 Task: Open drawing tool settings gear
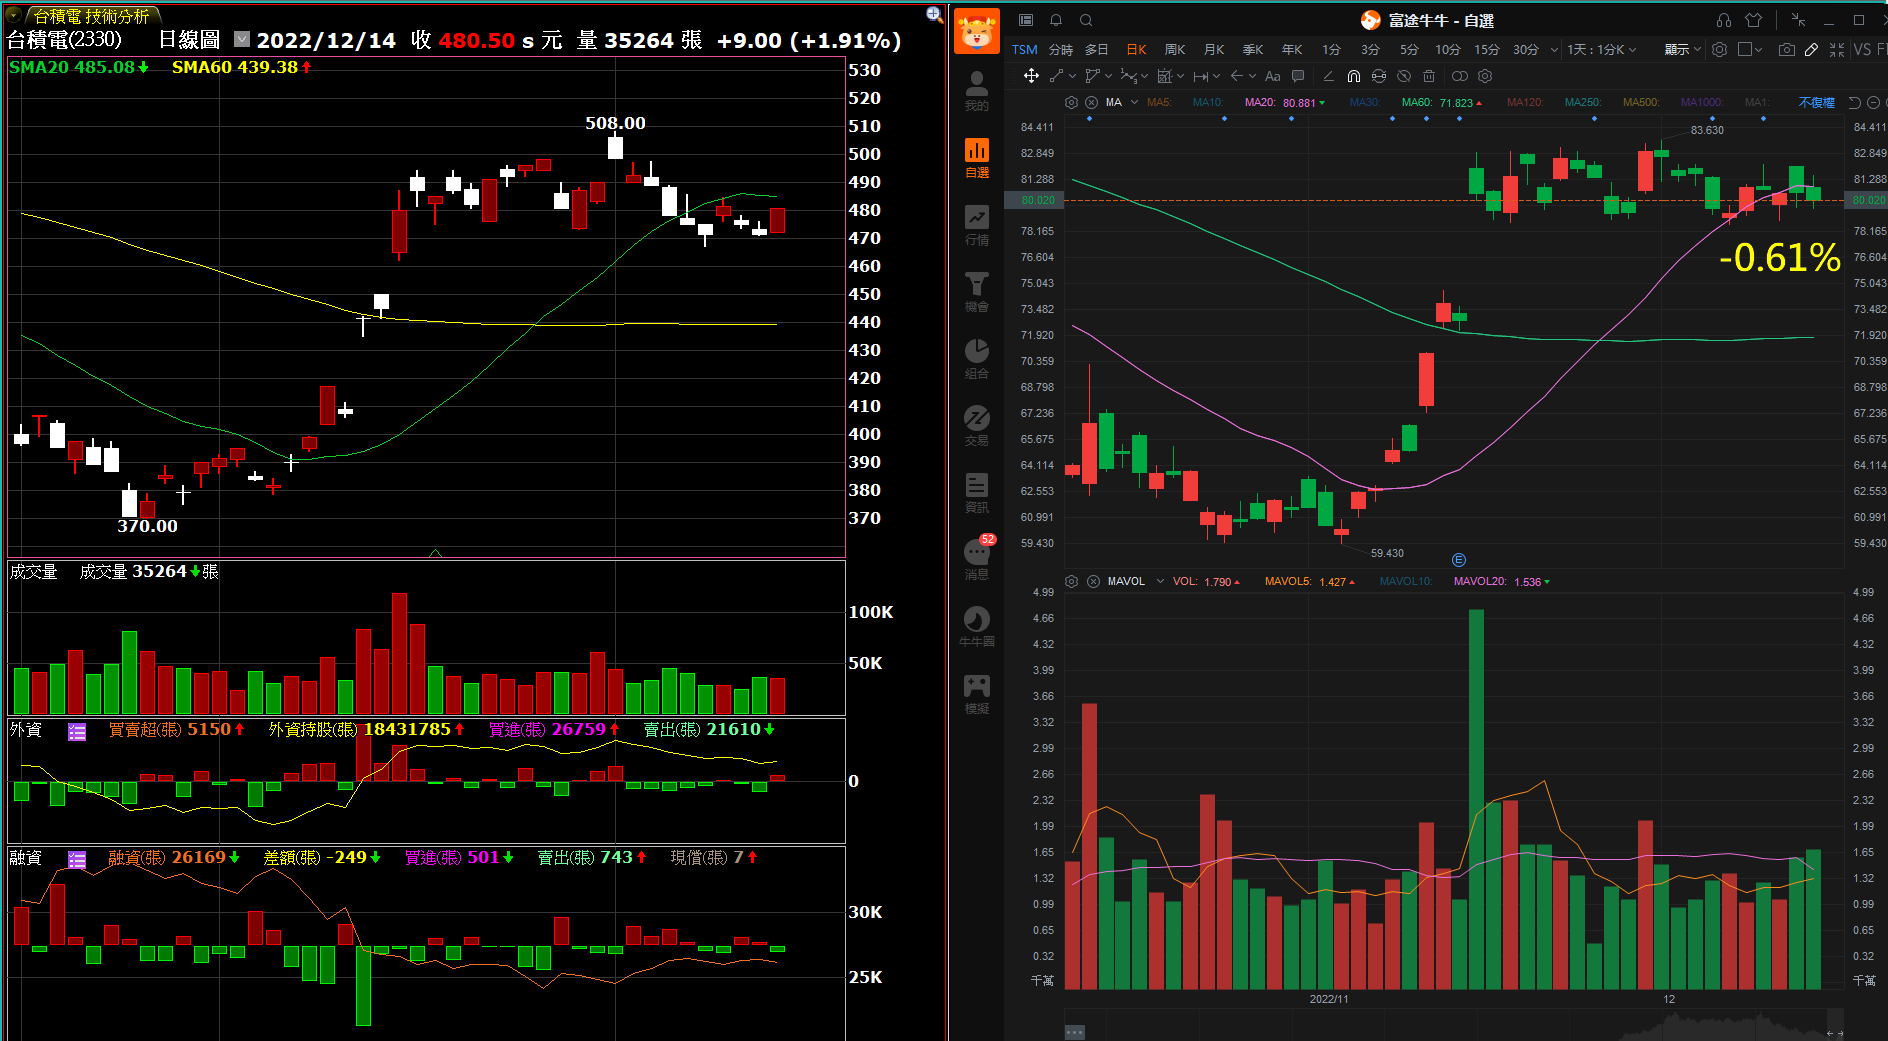point(1485,76)
